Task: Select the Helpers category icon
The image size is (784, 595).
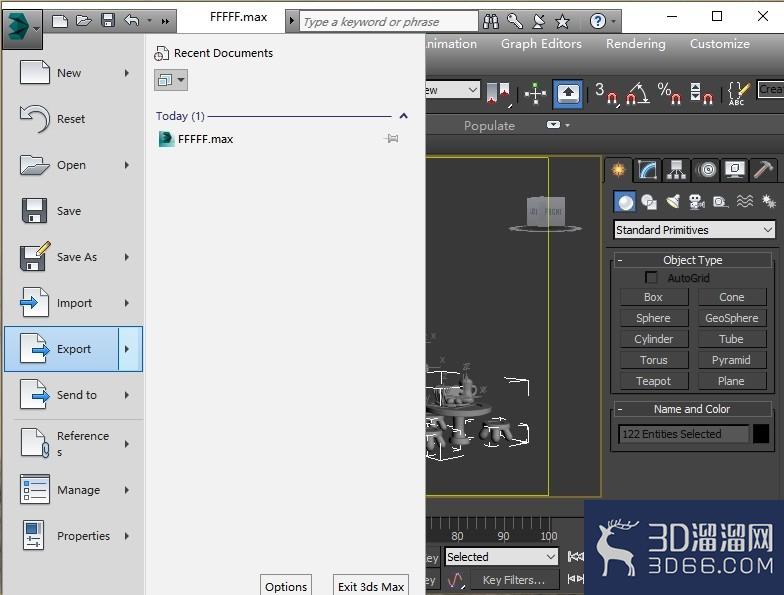Action: [x=720, y=202]
